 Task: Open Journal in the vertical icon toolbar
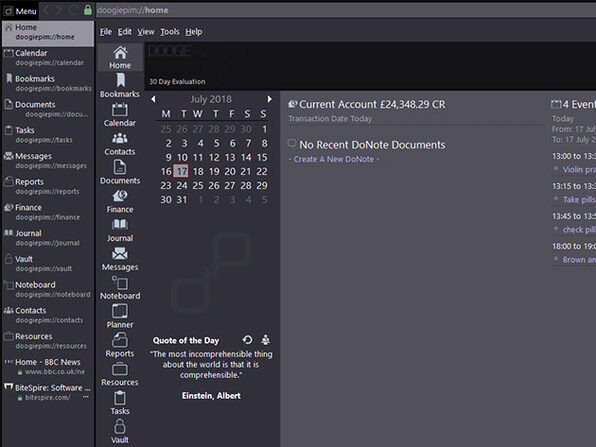pos(120,230)
